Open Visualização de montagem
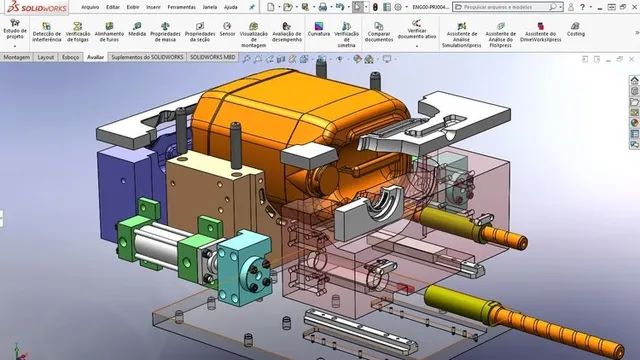 [x=253, y=35]
